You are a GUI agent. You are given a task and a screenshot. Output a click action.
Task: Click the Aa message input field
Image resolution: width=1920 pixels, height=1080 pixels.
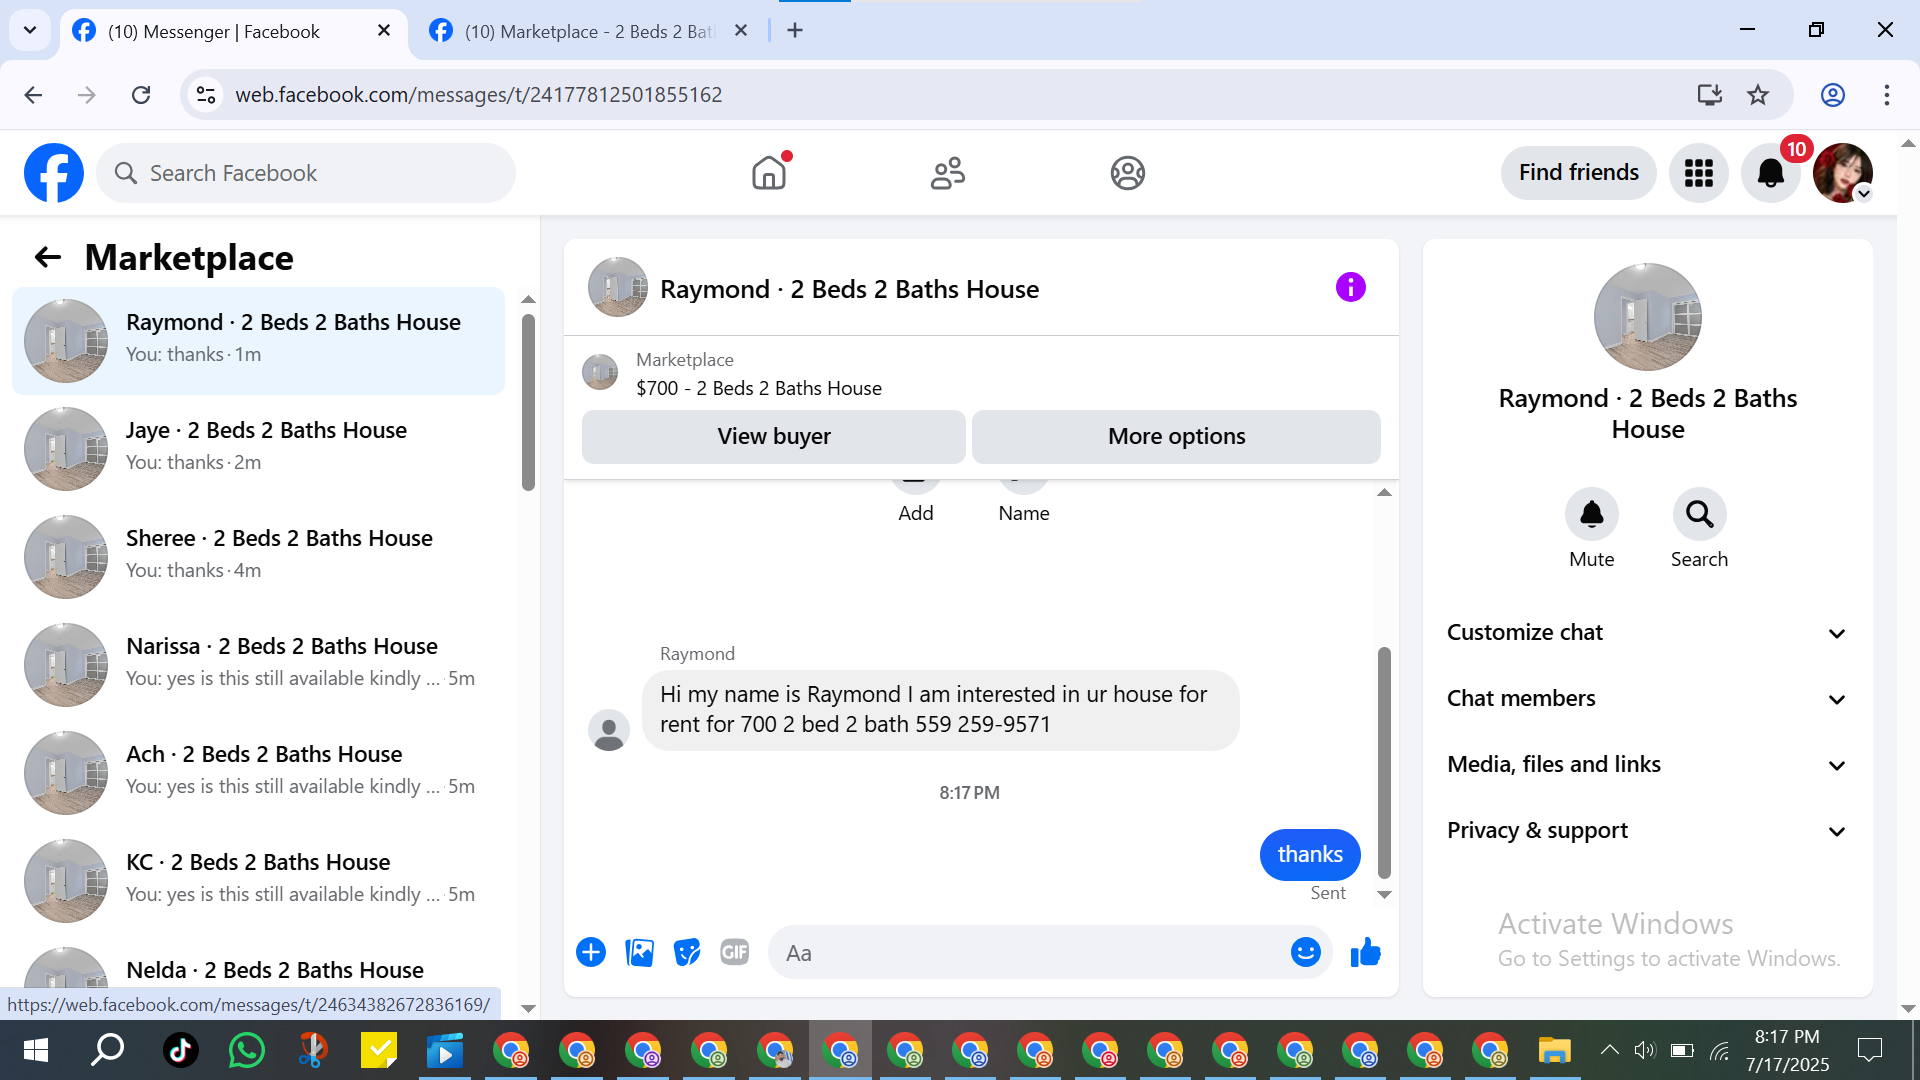[x=1030, y=953]
